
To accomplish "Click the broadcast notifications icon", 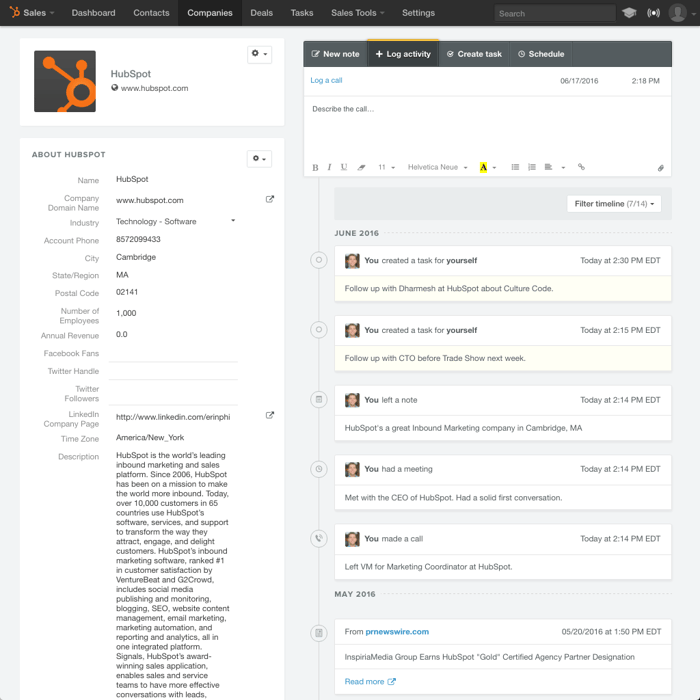I will coord(654,12).
